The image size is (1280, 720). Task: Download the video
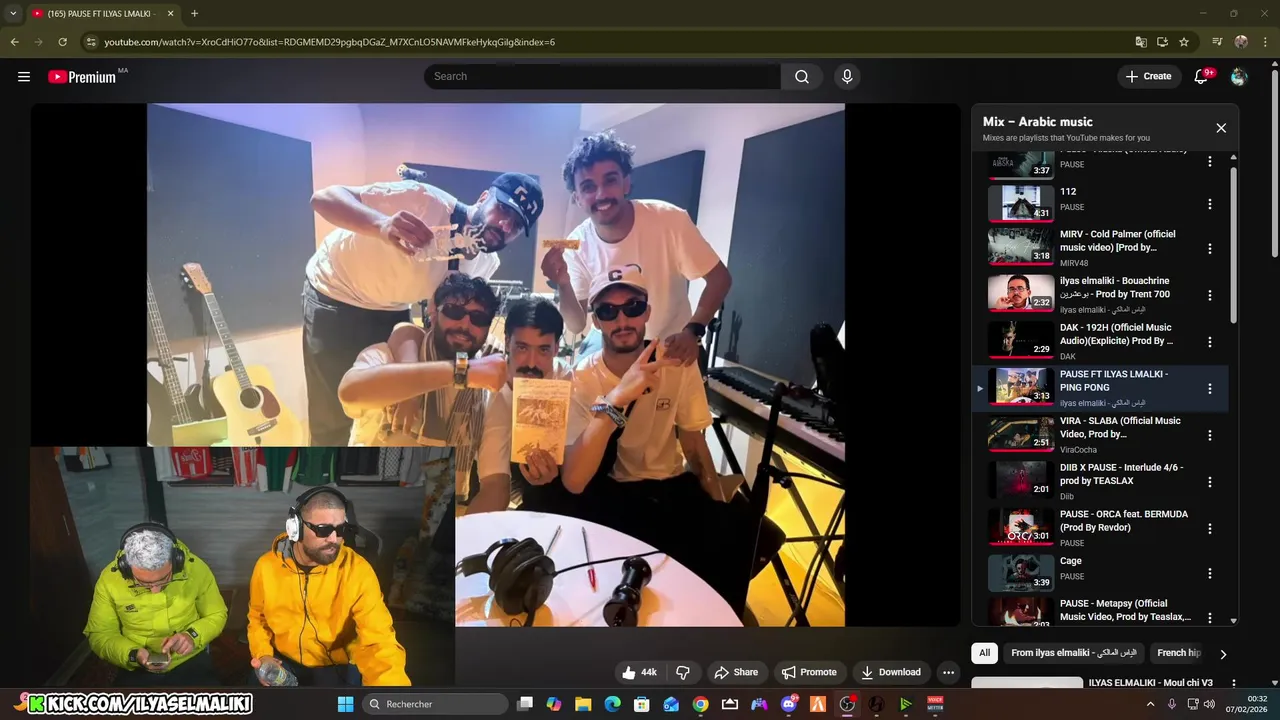(x=890, y=672)
